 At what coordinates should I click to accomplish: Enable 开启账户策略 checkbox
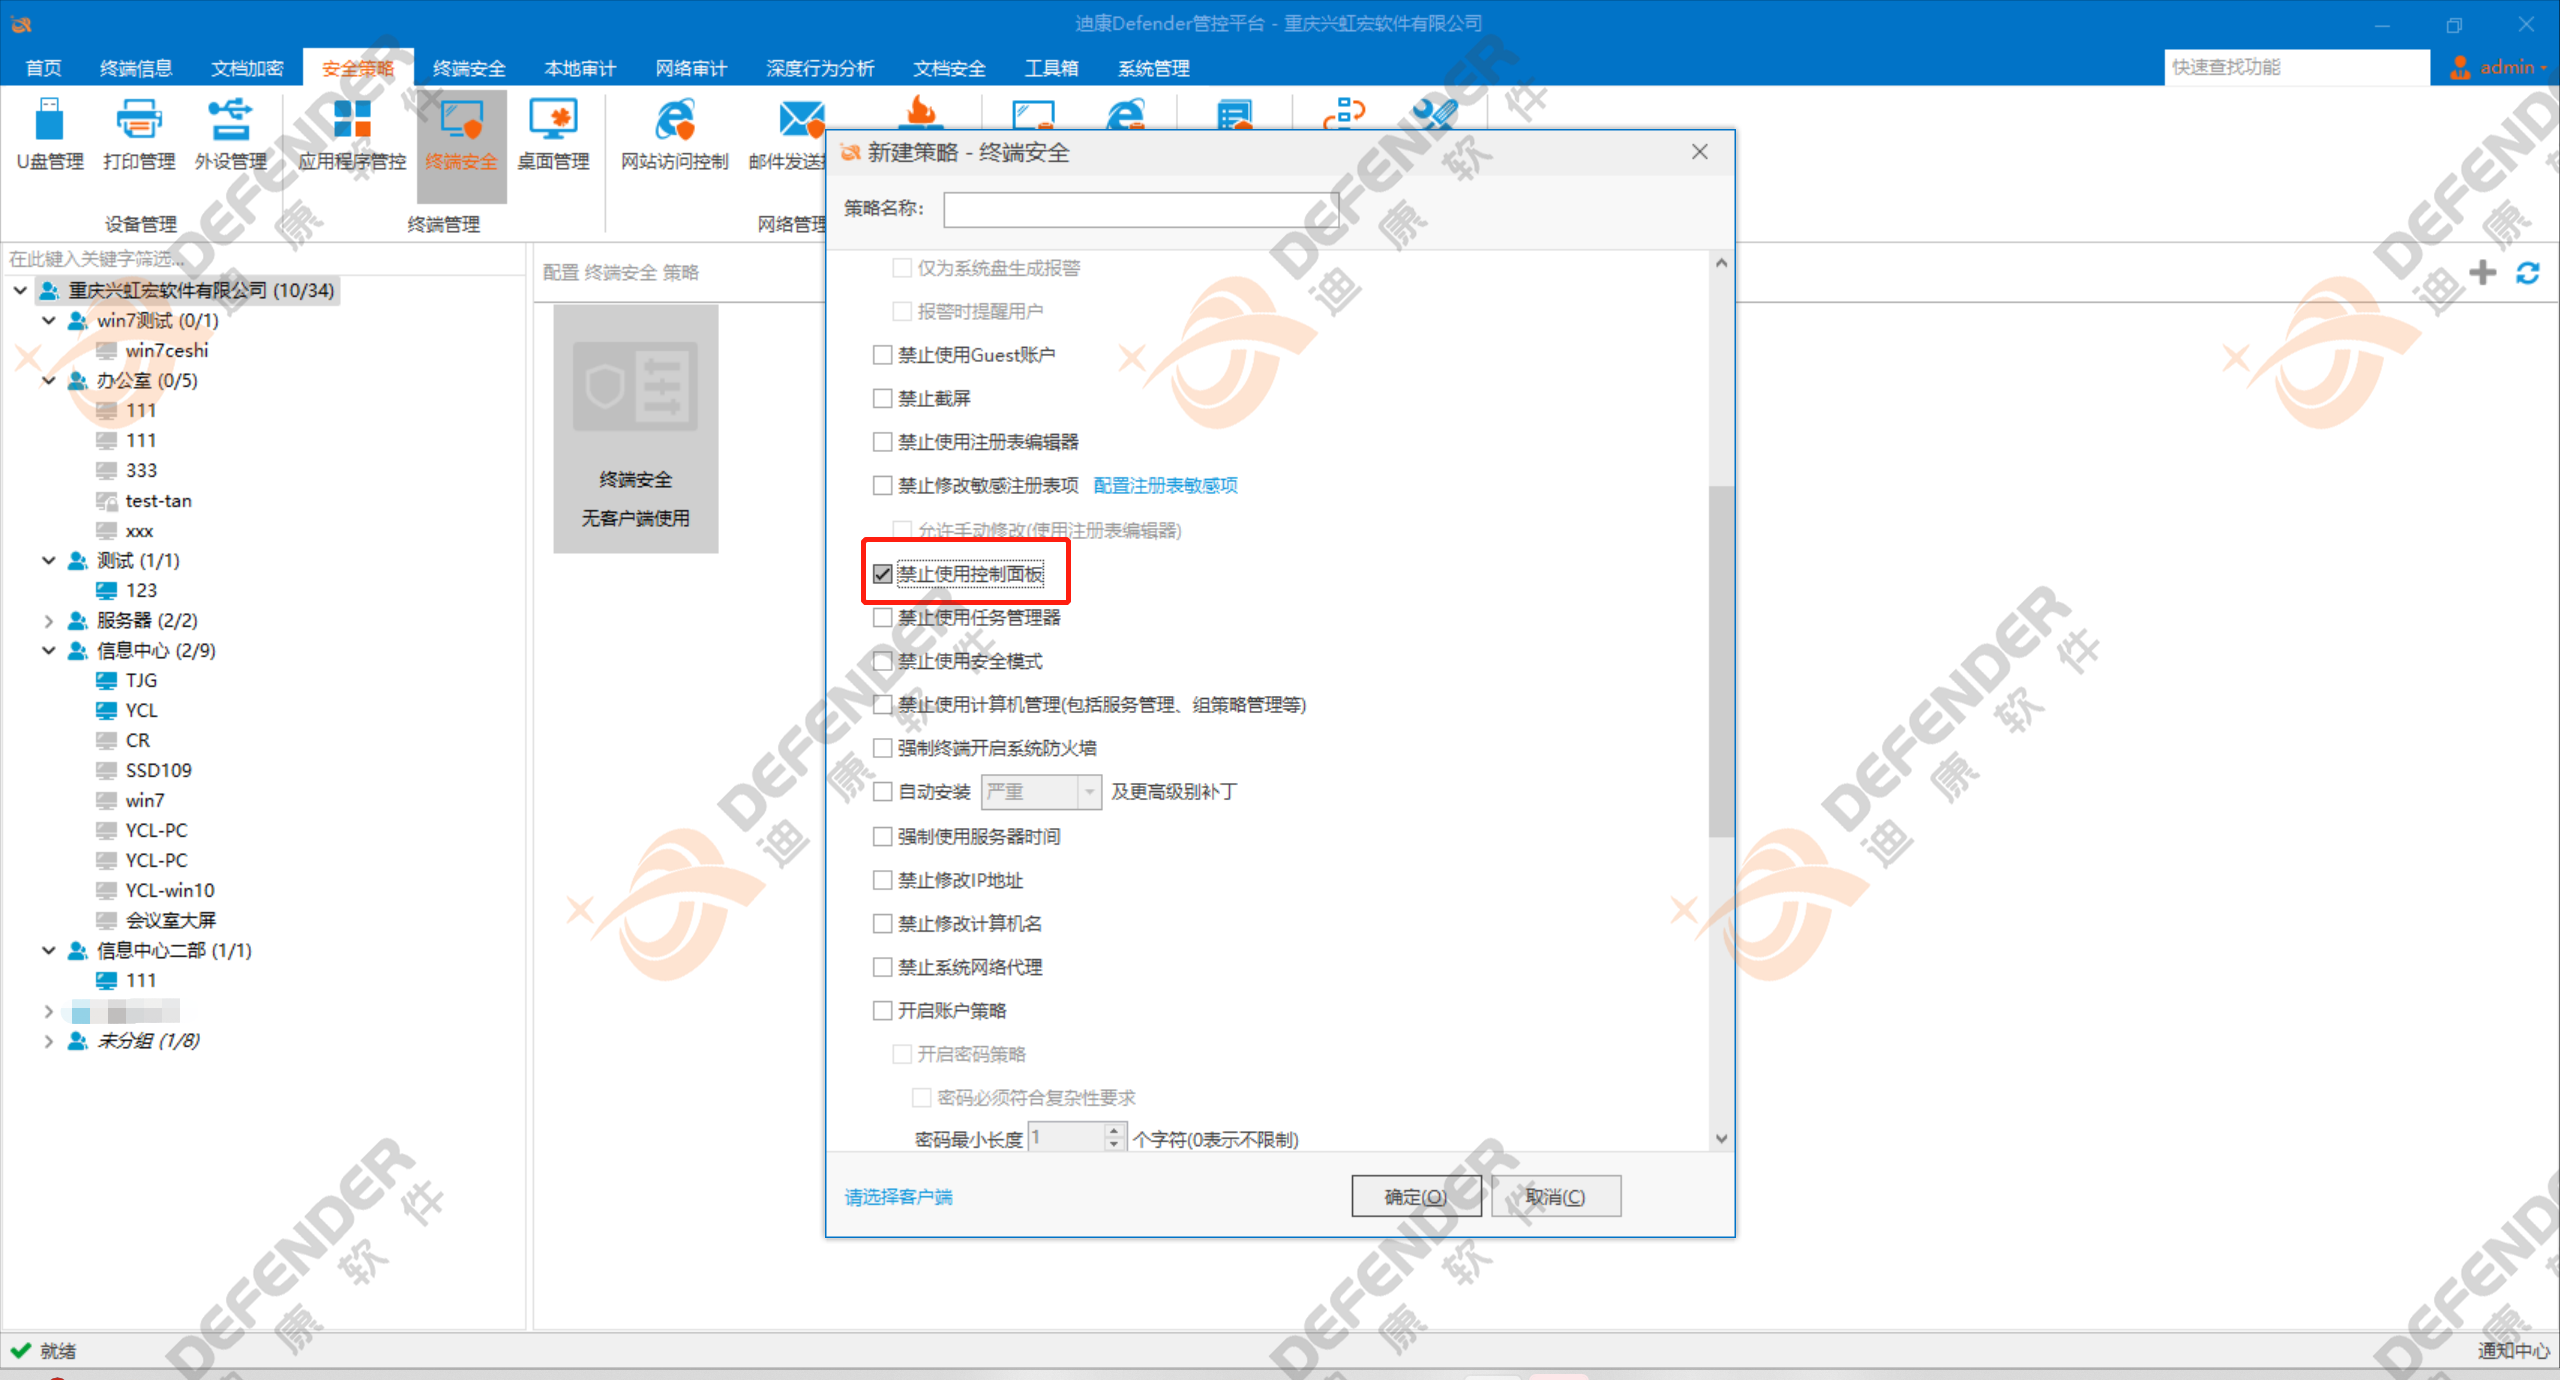coord(882,1010)
